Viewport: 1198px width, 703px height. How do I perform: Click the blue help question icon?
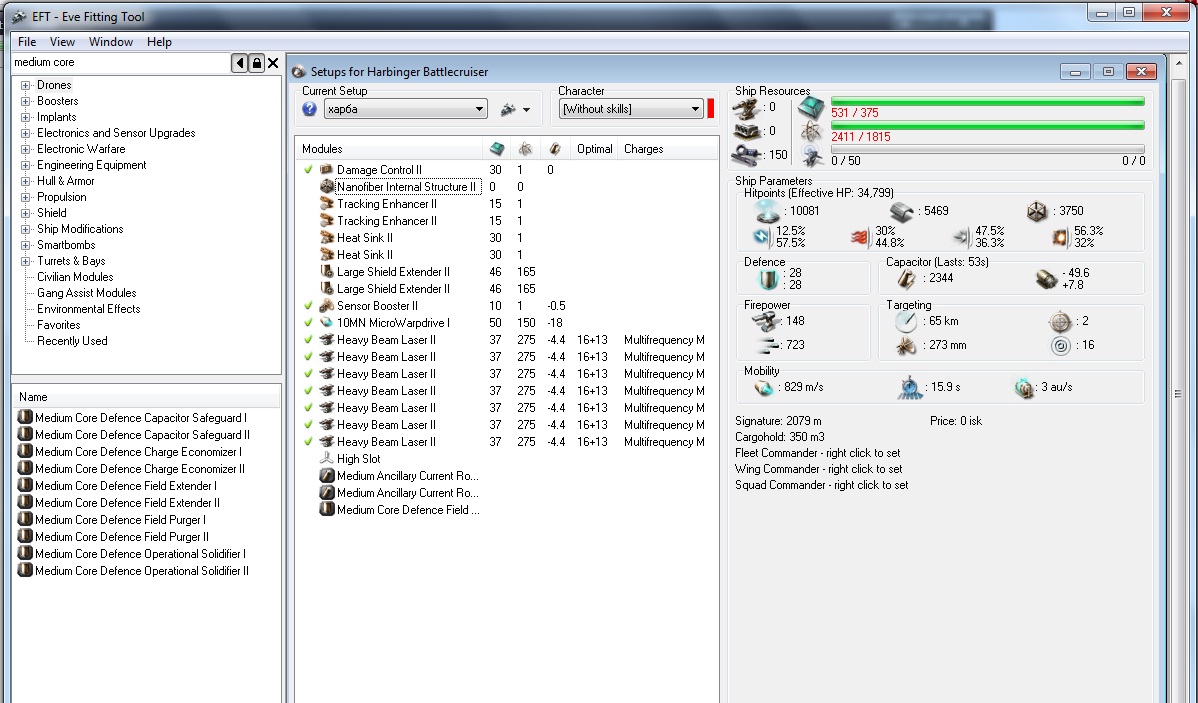point(309,109)
